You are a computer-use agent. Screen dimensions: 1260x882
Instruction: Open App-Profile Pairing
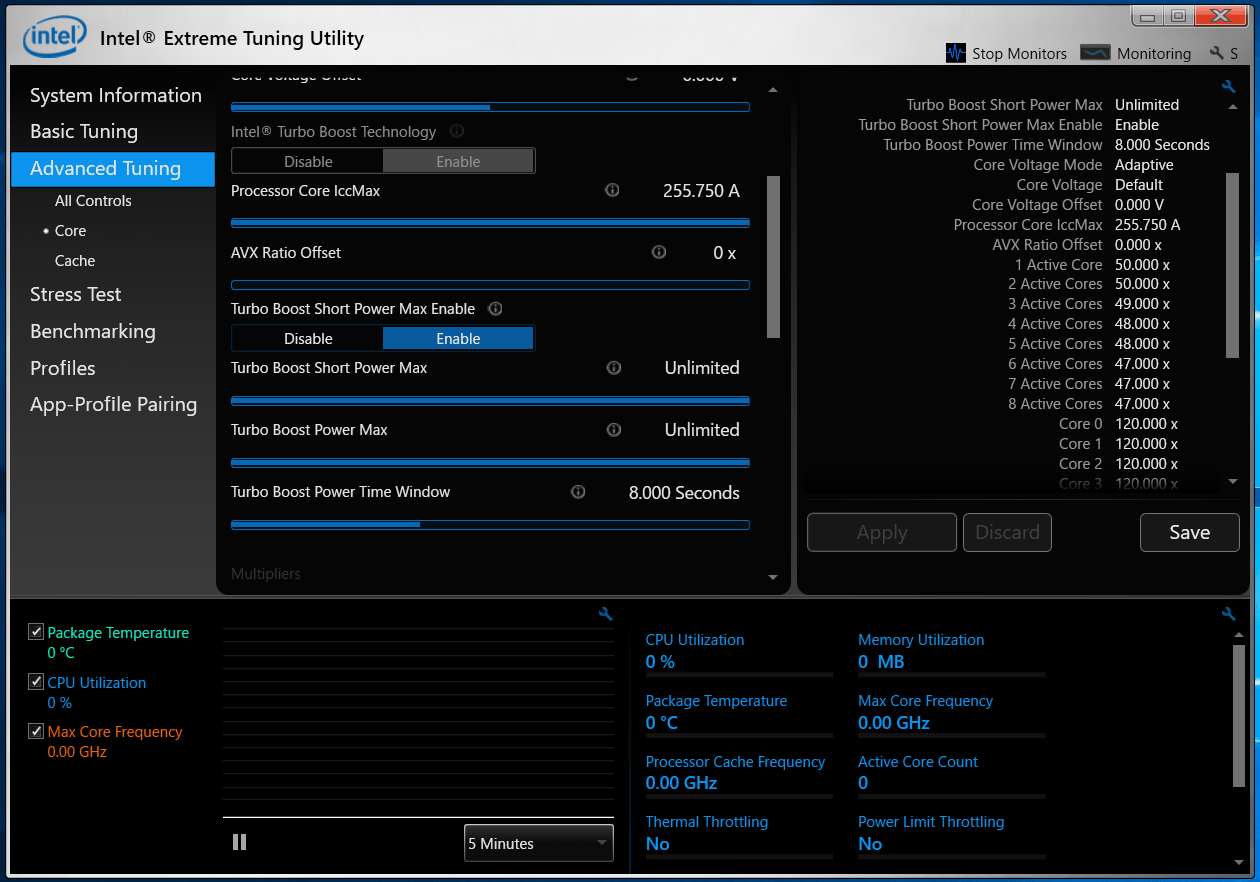(x=113, y=404)
